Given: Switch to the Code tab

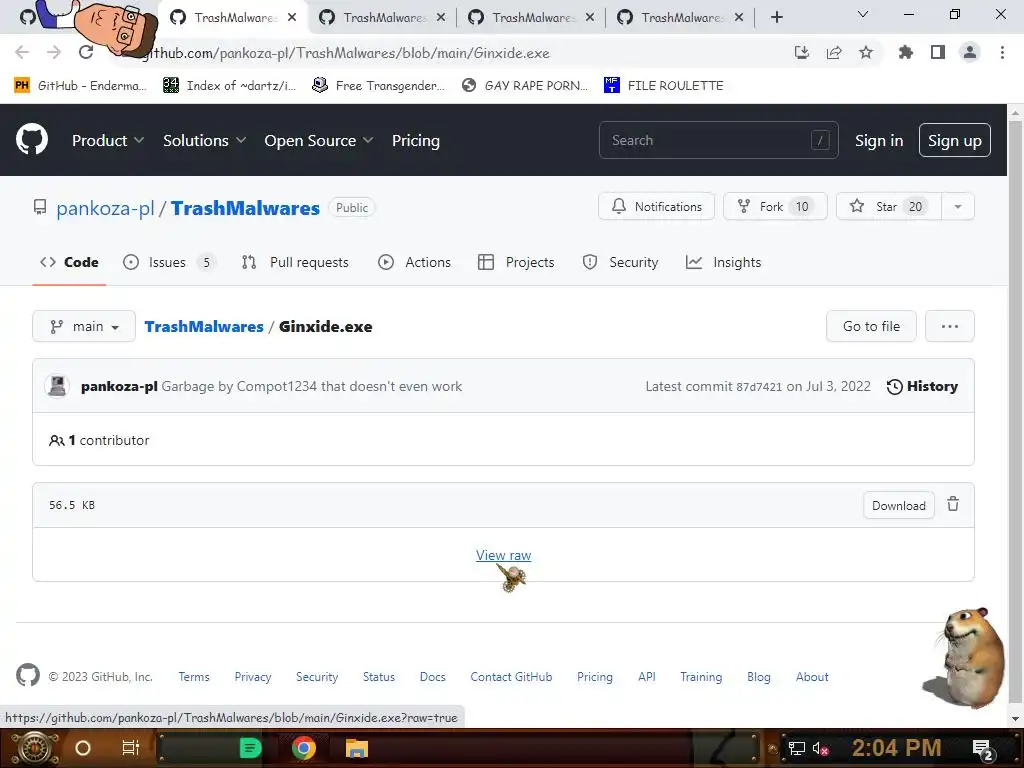Looking at the screenshot, I should 69,262.
